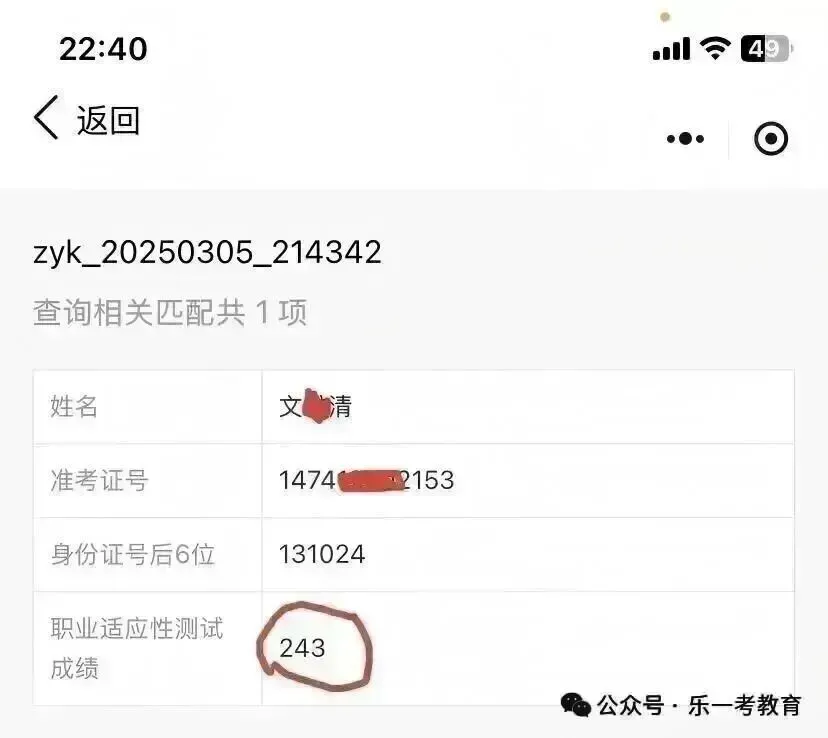The image size is (828, 738).
Task: Click the 返回 back label
Action: click(108, 120)
